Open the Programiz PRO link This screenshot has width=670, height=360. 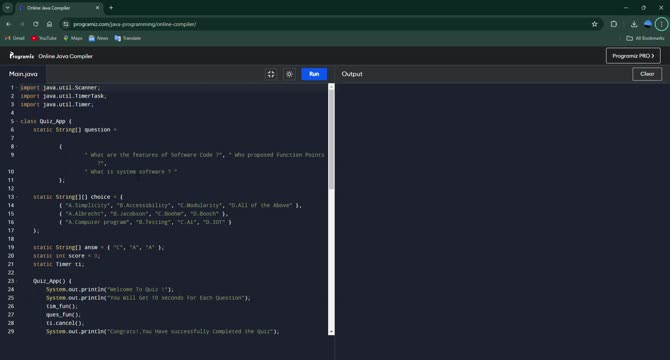pyautogui.click(x=633, y=56)
